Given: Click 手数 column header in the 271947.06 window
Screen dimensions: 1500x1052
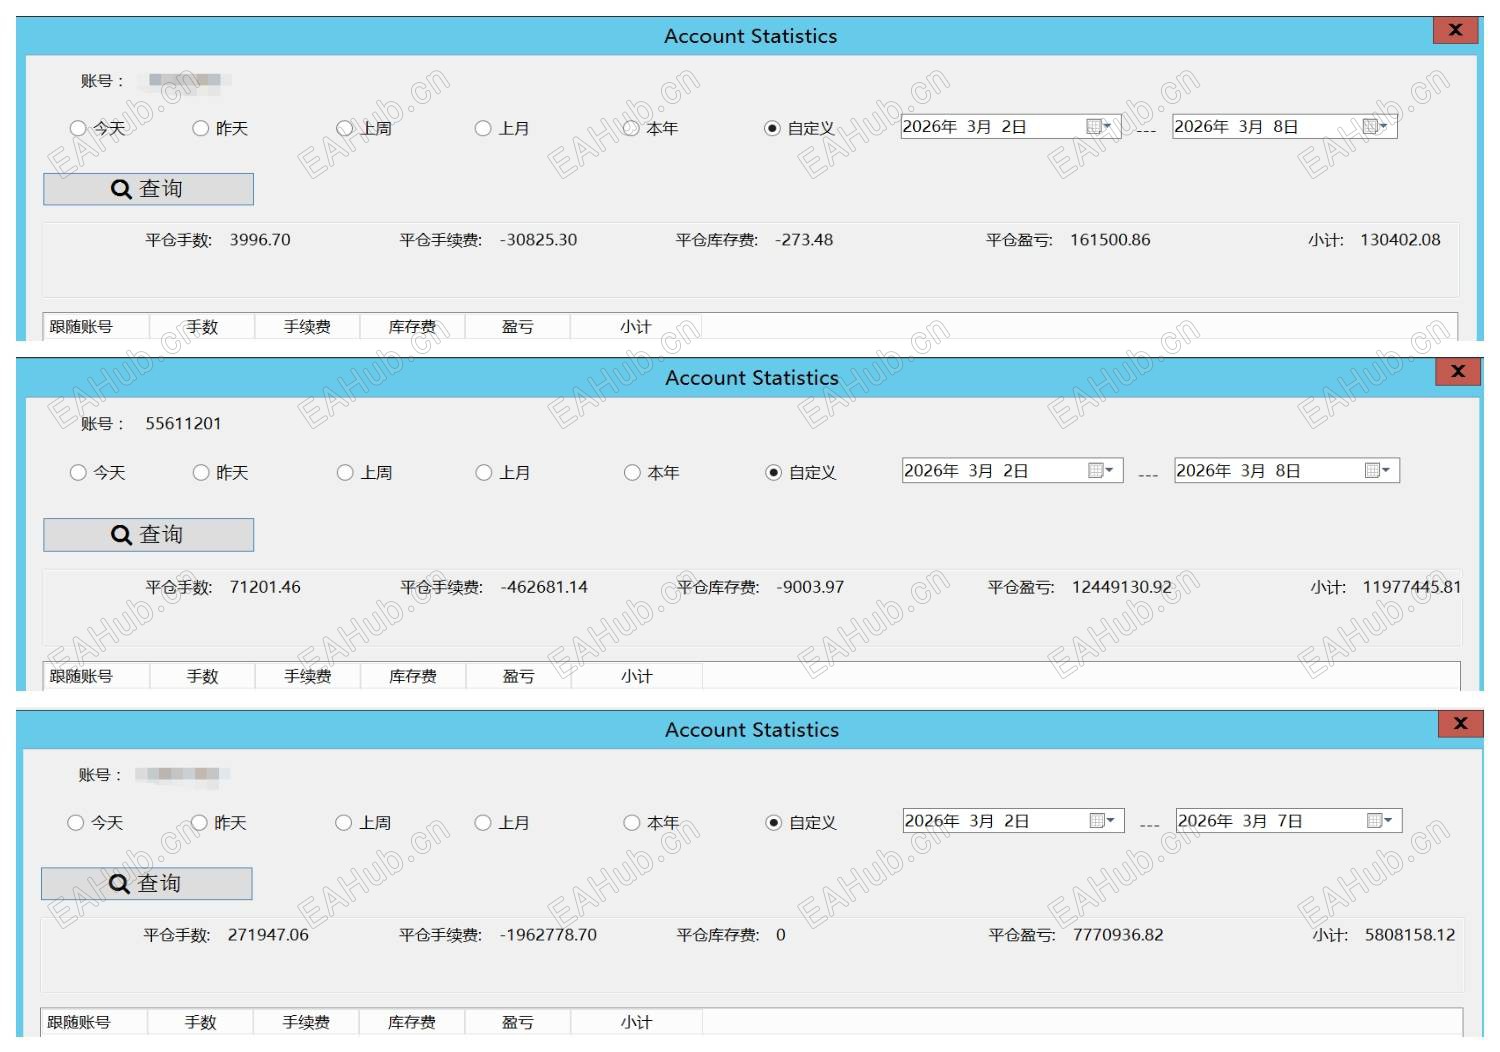Looking at the screenshot, I should tap(200, 1022).
